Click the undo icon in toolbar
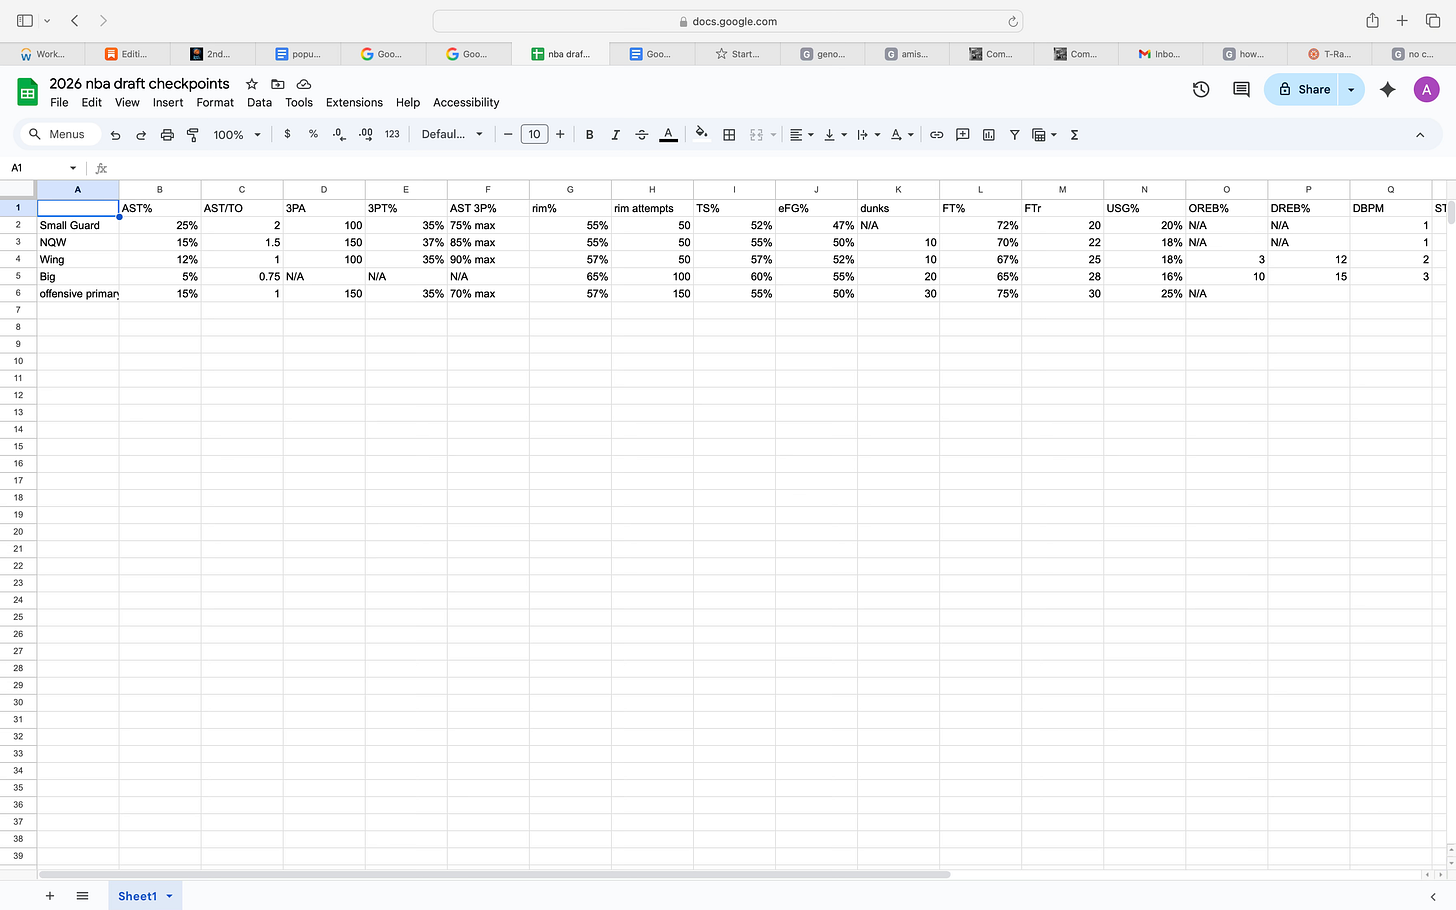 116,135
